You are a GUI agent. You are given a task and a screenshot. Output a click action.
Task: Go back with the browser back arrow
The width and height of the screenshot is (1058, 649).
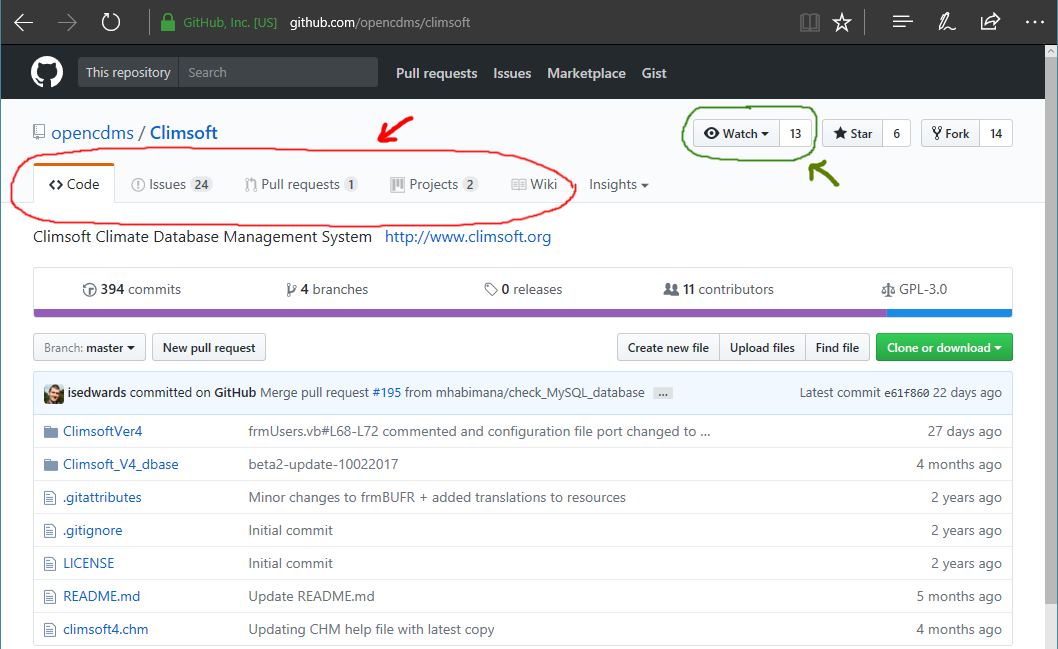click(x=24, y=22)
